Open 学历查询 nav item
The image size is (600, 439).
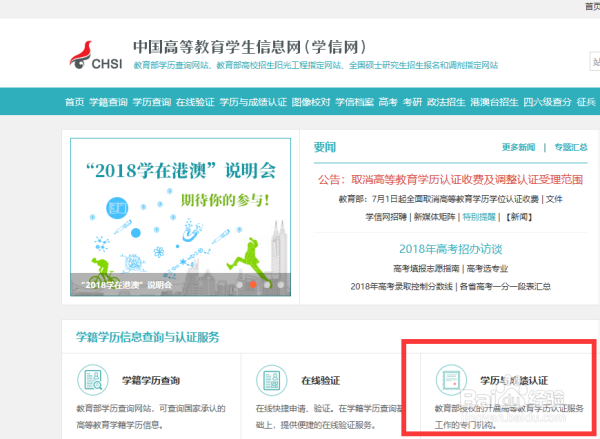click(152, 102)
